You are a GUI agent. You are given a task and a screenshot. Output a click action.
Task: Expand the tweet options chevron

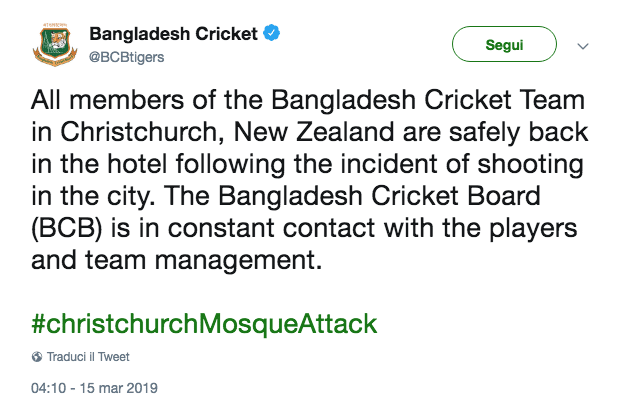click(x=584, y=46)
